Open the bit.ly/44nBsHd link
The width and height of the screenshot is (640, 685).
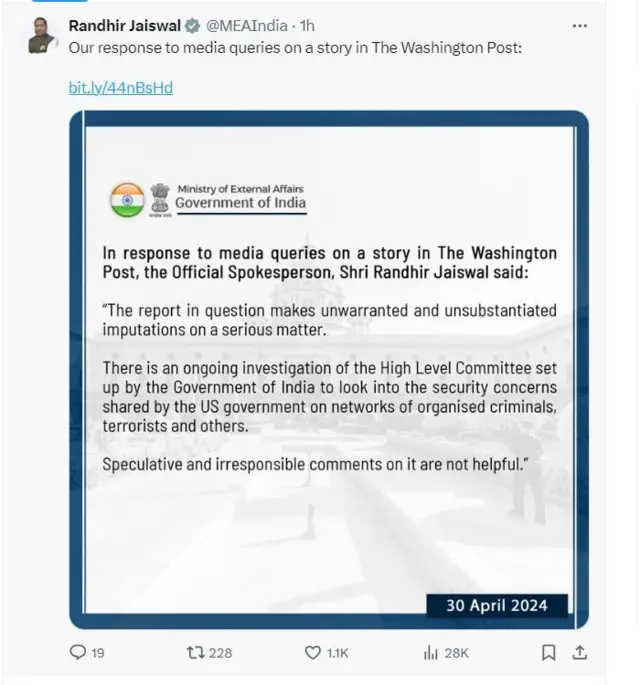pyautogui.click(x=120, y=87)
